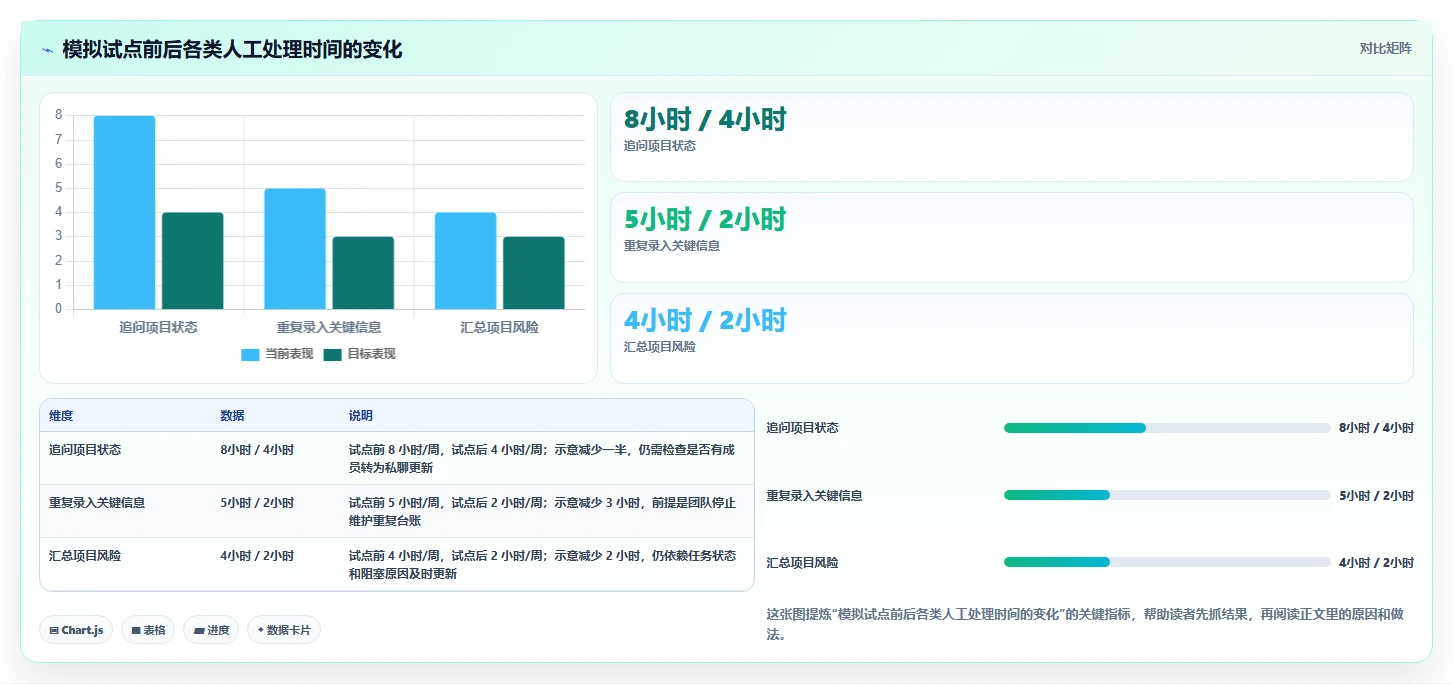
Task: Select the 8小时 / 4小时 data card
Action: [1011, 137]
